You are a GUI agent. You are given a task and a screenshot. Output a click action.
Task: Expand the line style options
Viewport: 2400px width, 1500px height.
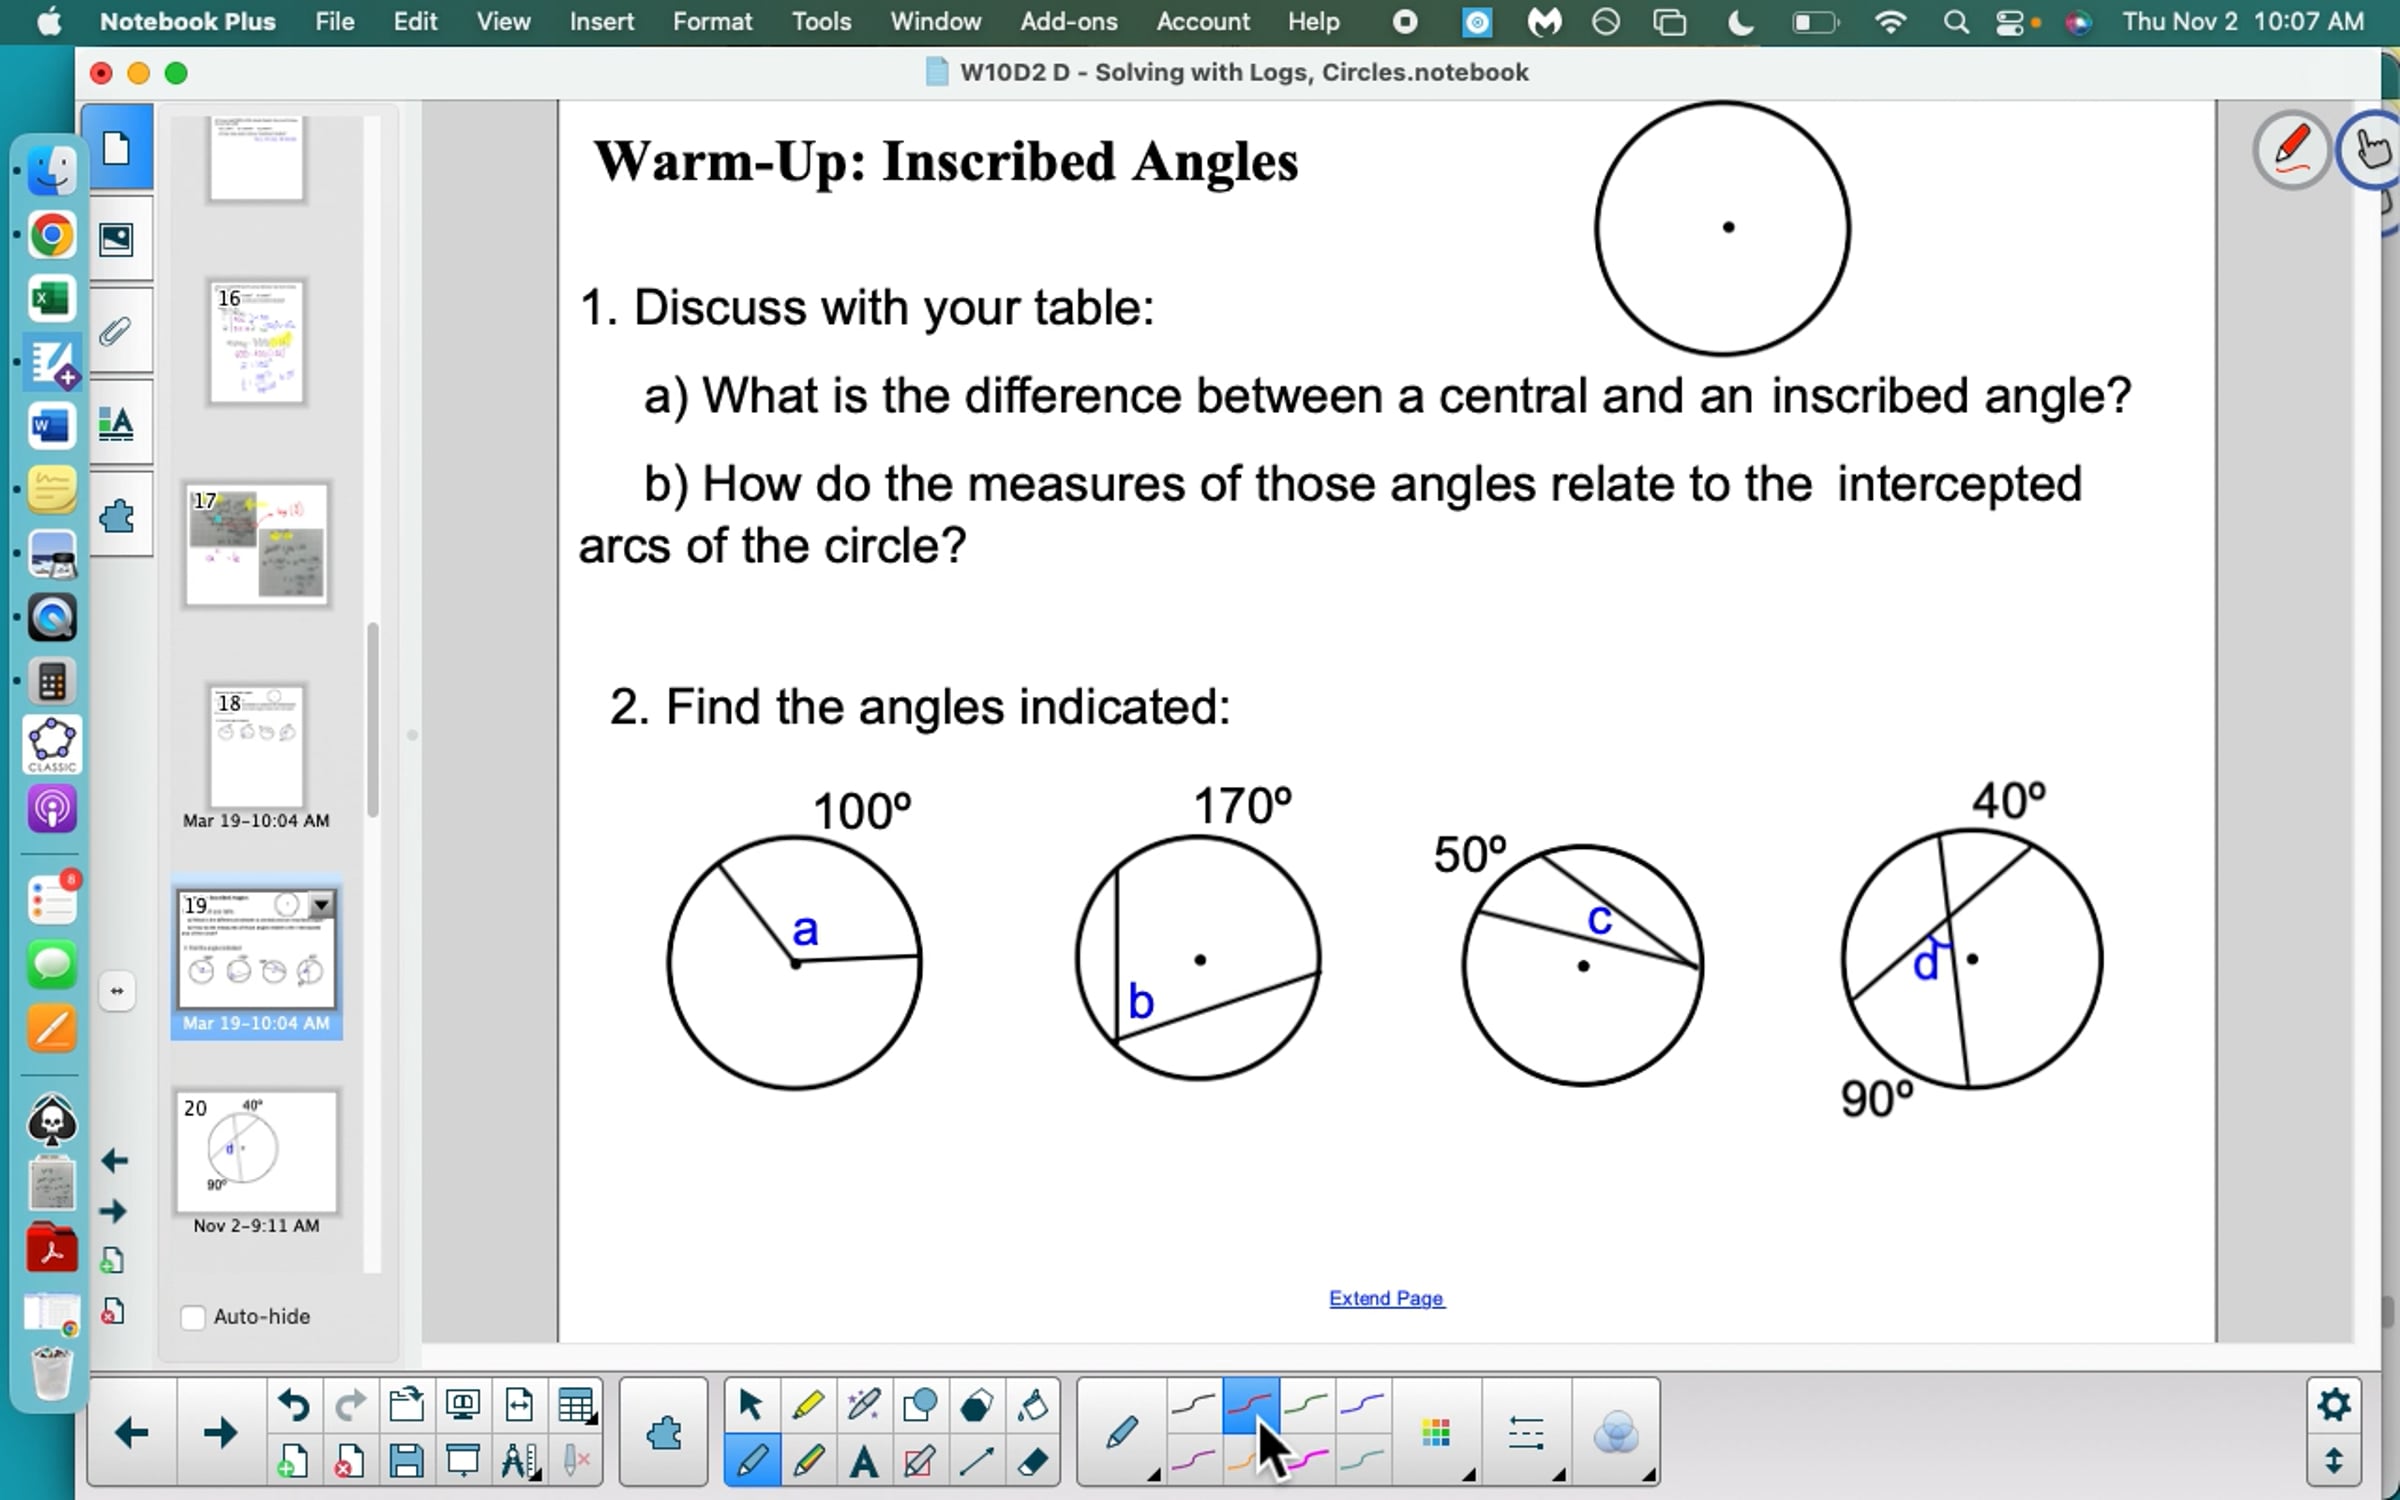tap(1528, 1433)
